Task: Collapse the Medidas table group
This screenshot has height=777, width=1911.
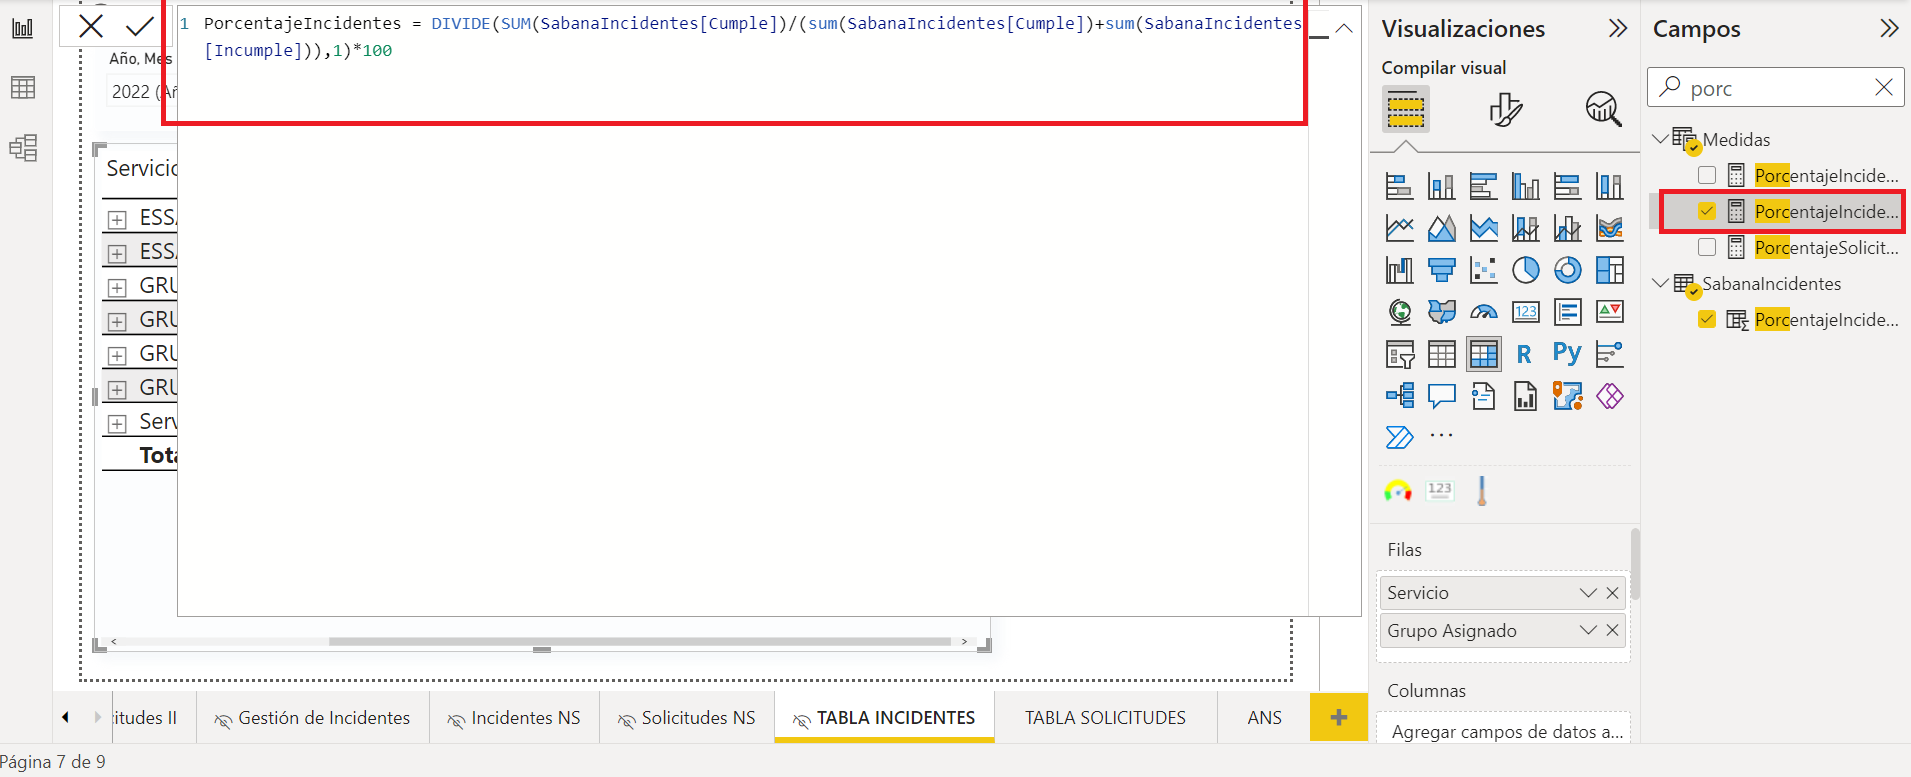Action: pyautogui.click(x=1661, y=139)
